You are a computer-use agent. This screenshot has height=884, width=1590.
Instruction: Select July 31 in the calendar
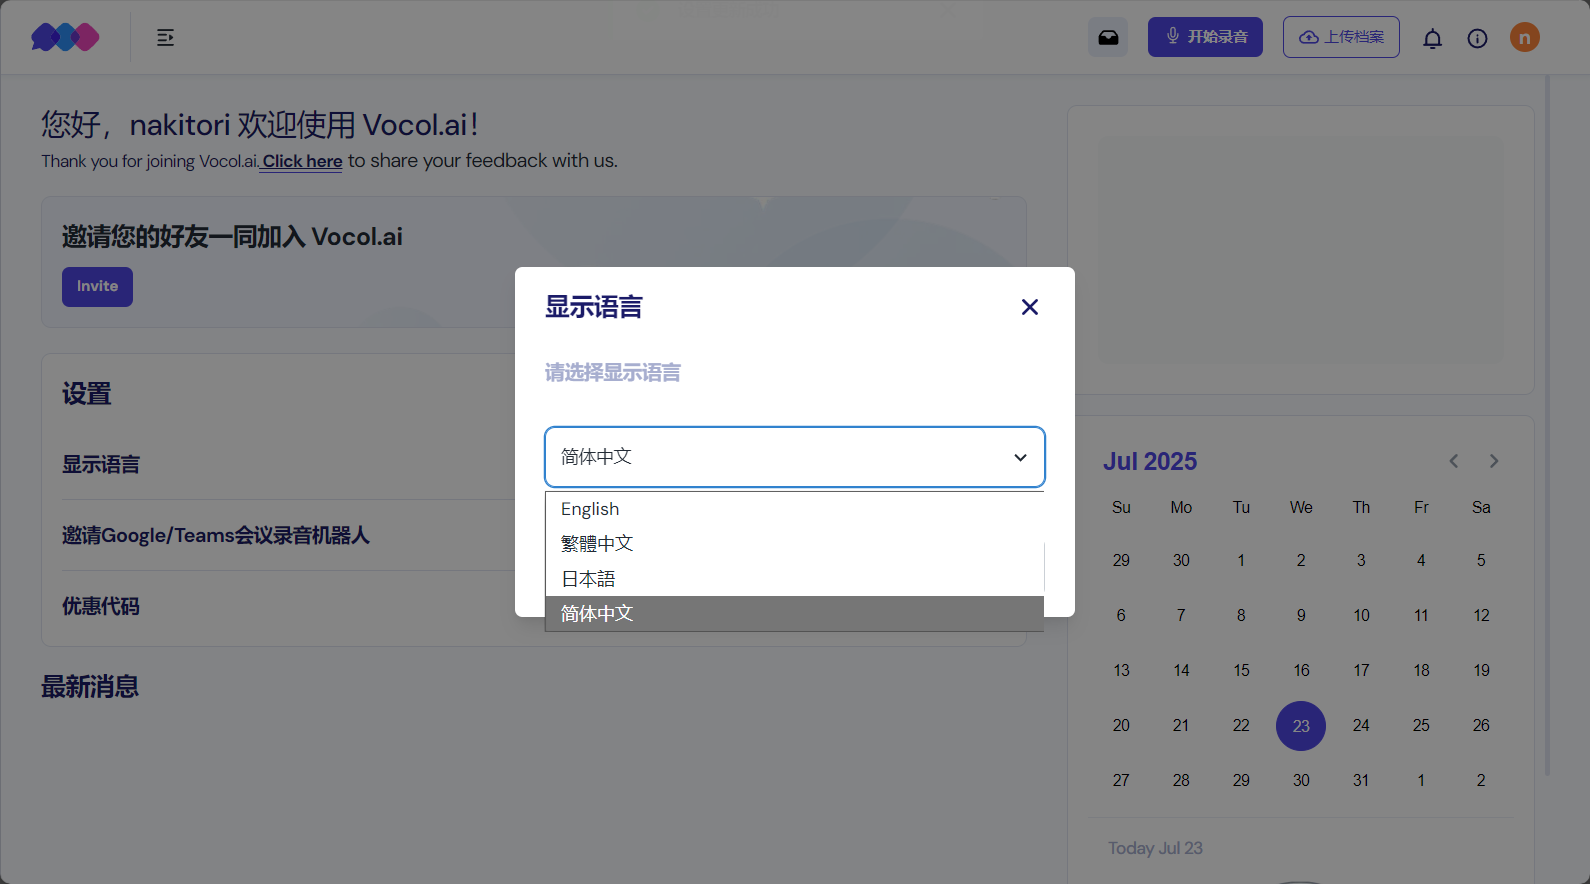pyautogui.click(x=1361, y=780)
